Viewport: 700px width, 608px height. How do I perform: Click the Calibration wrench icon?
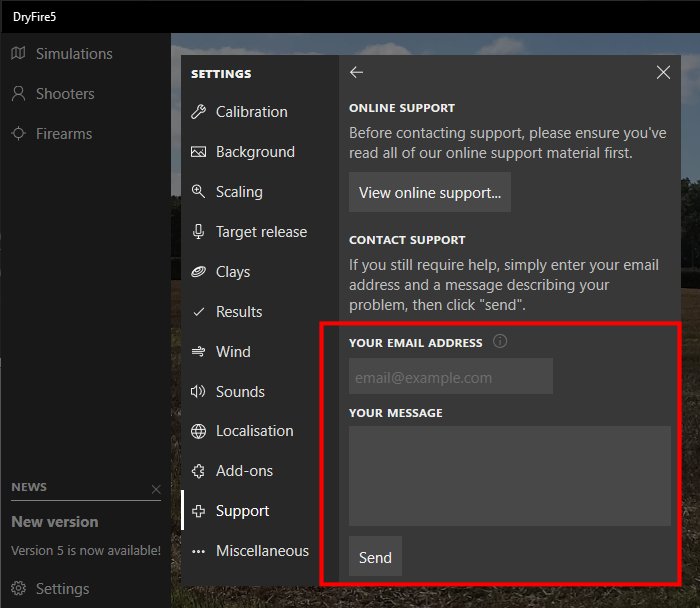(198, 112)
